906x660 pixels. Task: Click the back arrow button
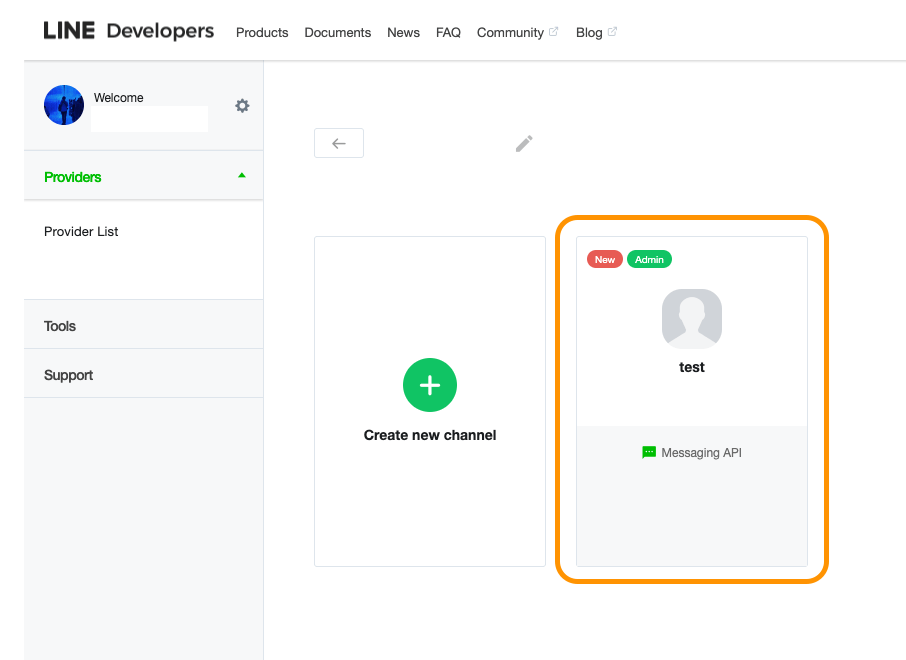pos(339,143)
